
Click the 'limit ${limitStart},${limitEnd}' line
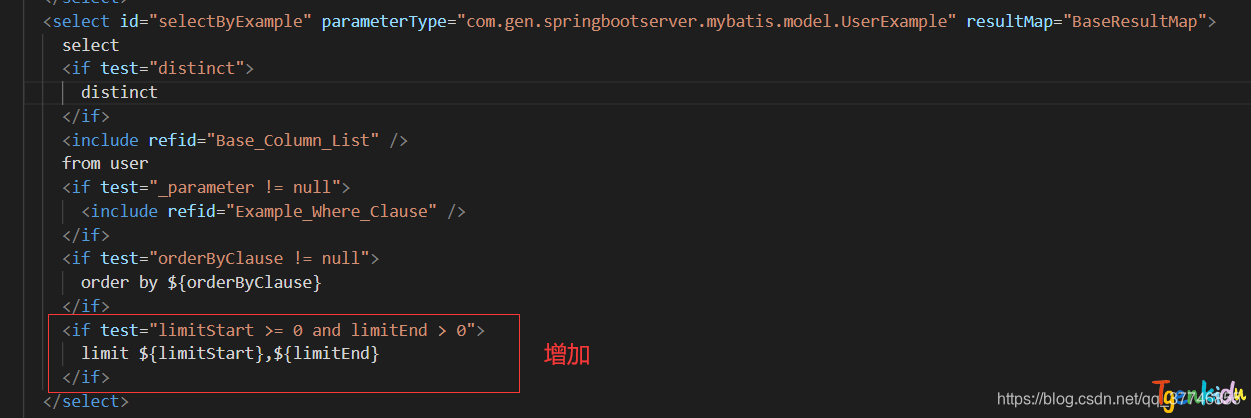click(x=230, y=354)
